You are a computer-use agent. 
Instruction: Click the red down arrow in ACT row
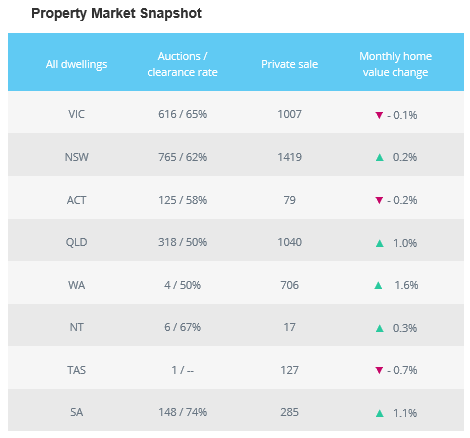pos(379,200)
